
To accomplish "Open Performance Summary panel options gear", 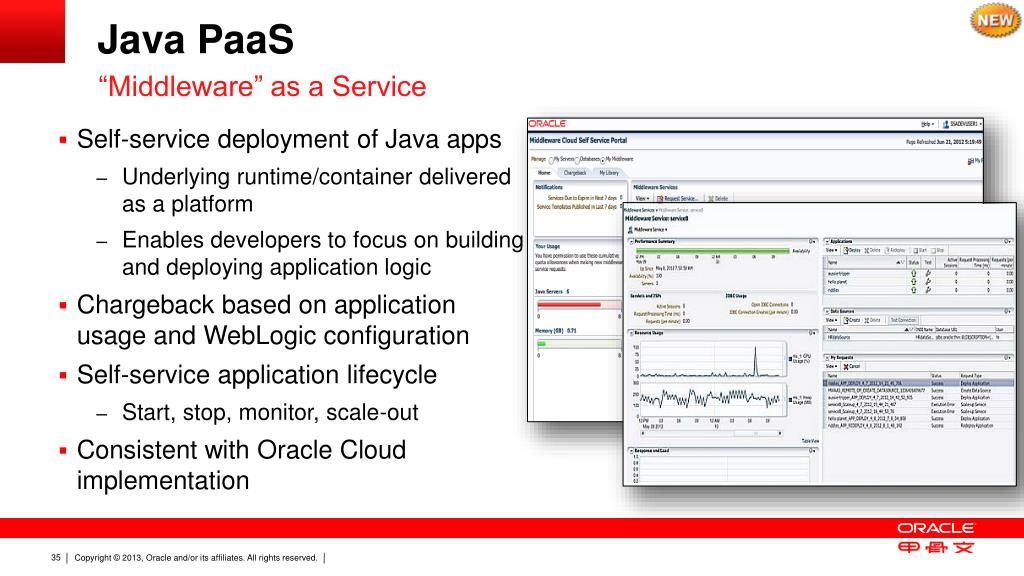I will click(812, 242).
